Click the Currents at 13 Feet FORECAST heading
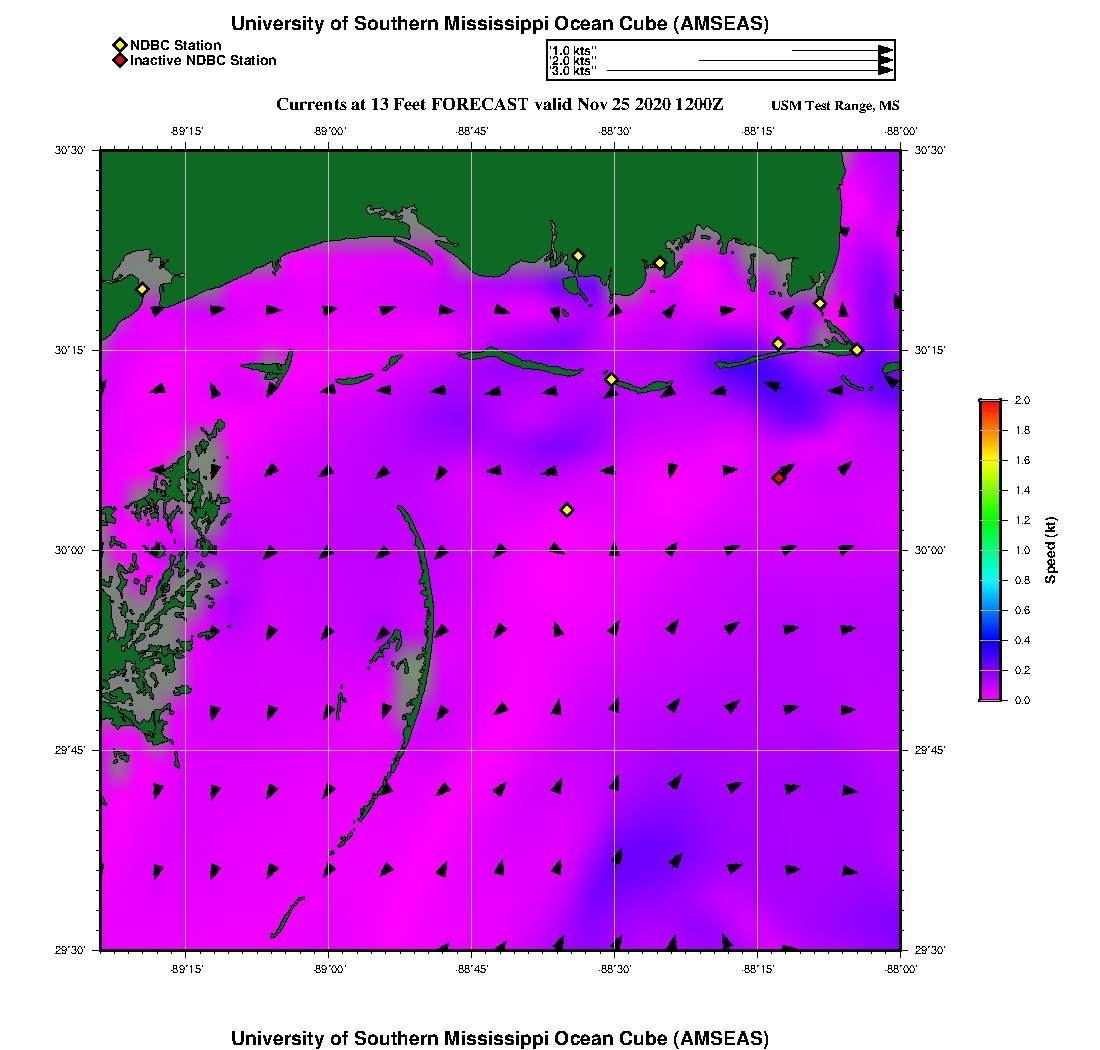The width and height of the screenshot is (1100, 1050). [x=499, y=104]
